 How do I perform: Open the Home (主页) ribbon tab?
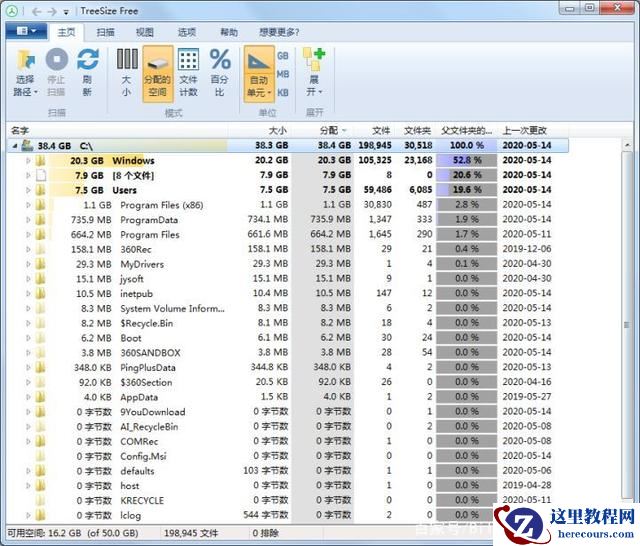pyautogui.click(x=66, y=32)
